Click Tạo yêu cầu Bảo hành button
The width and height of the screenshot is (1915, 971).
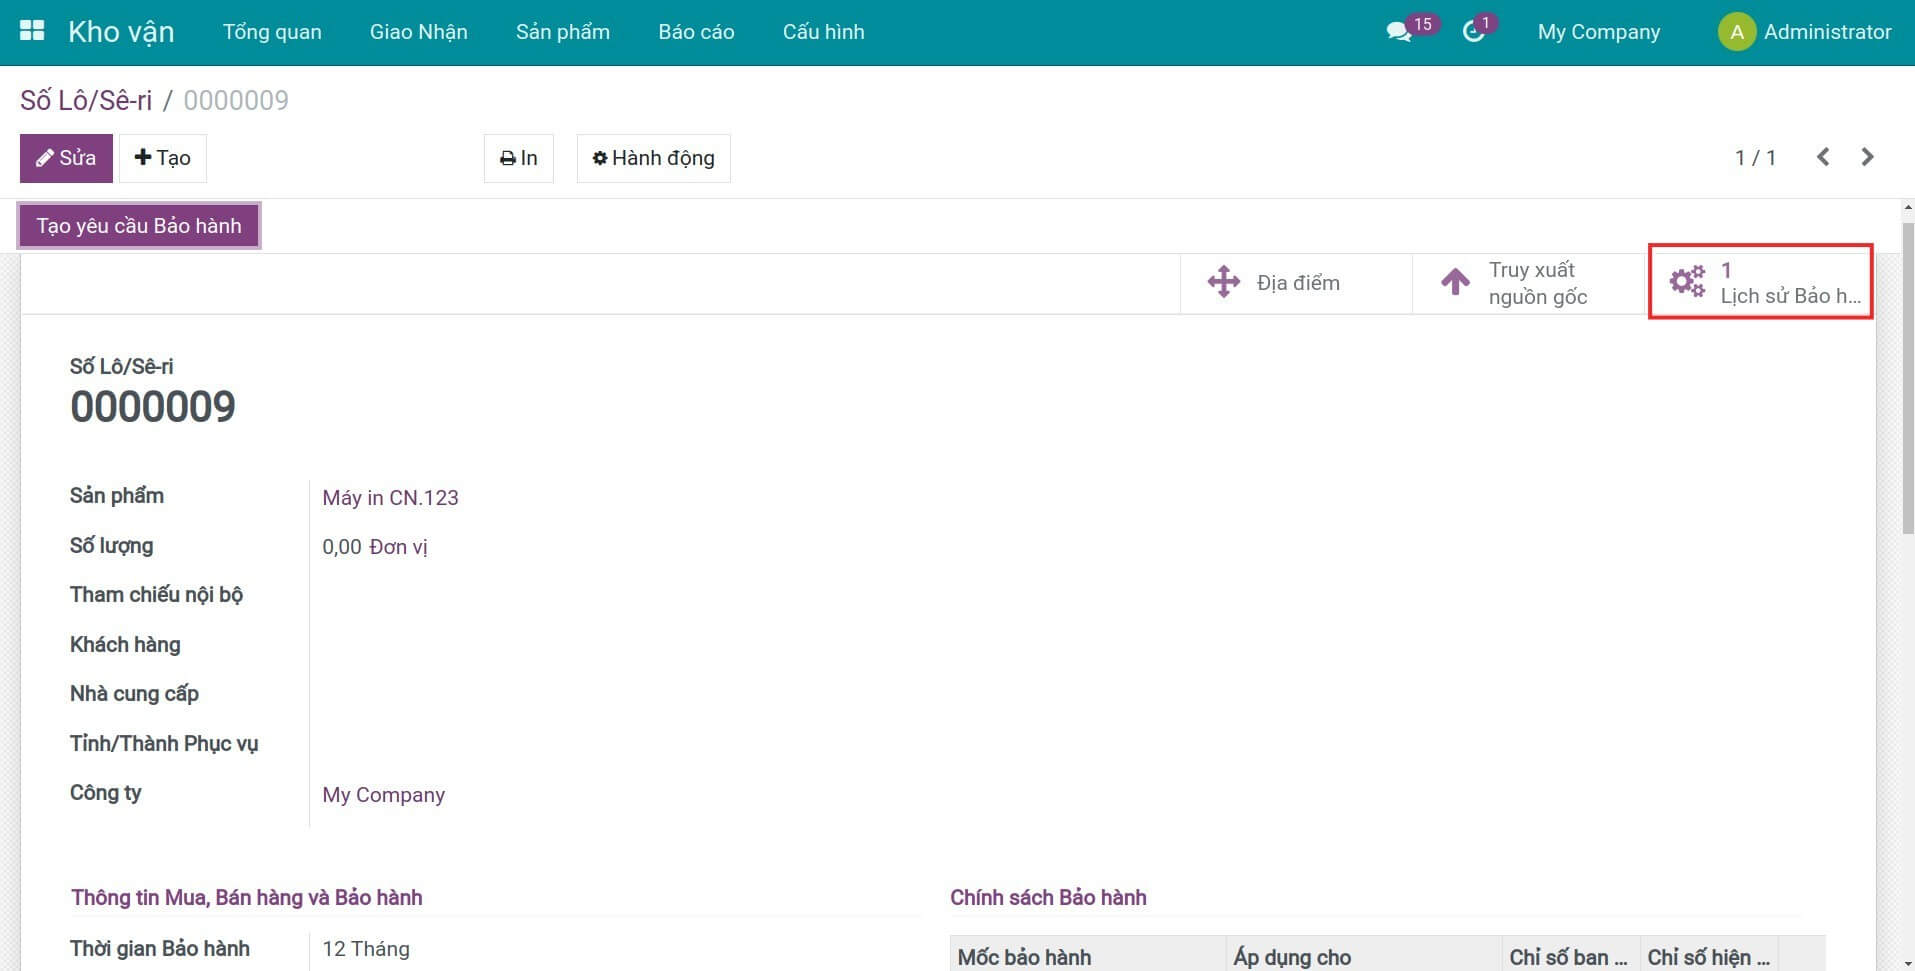tap(139, 226)
